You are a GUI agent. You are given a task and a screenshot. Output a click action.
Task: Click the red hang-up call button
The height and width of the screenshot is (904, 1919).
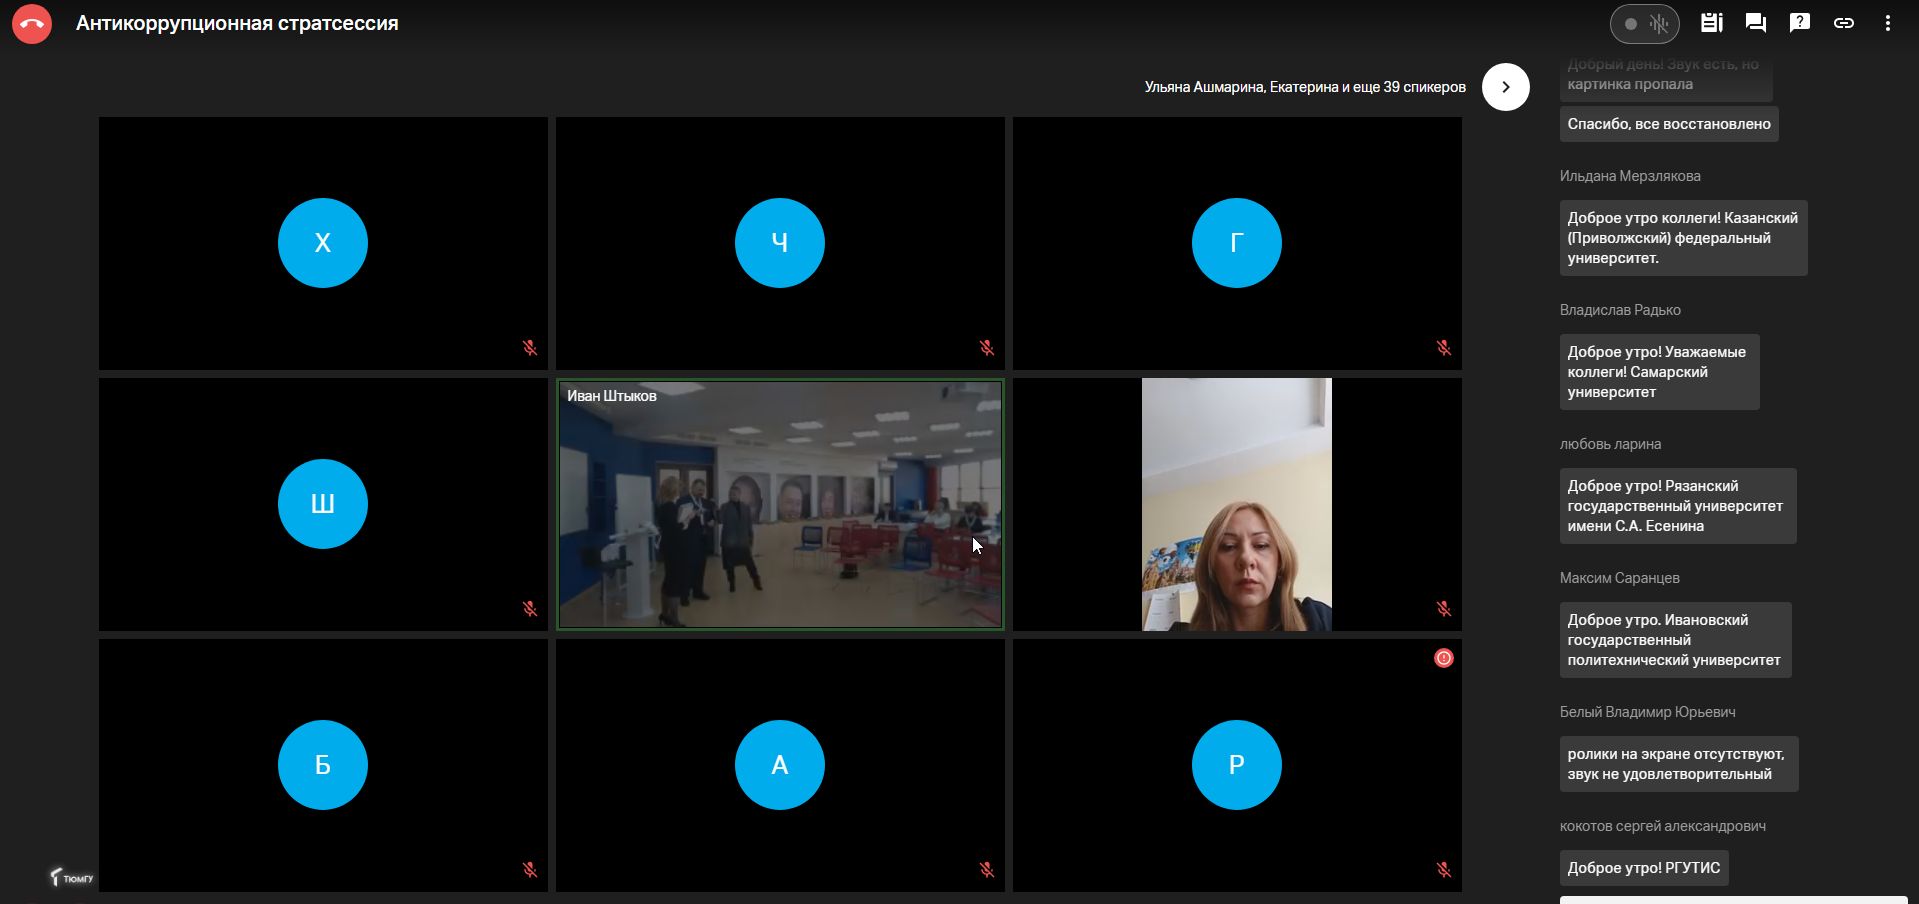pos(32,24)
